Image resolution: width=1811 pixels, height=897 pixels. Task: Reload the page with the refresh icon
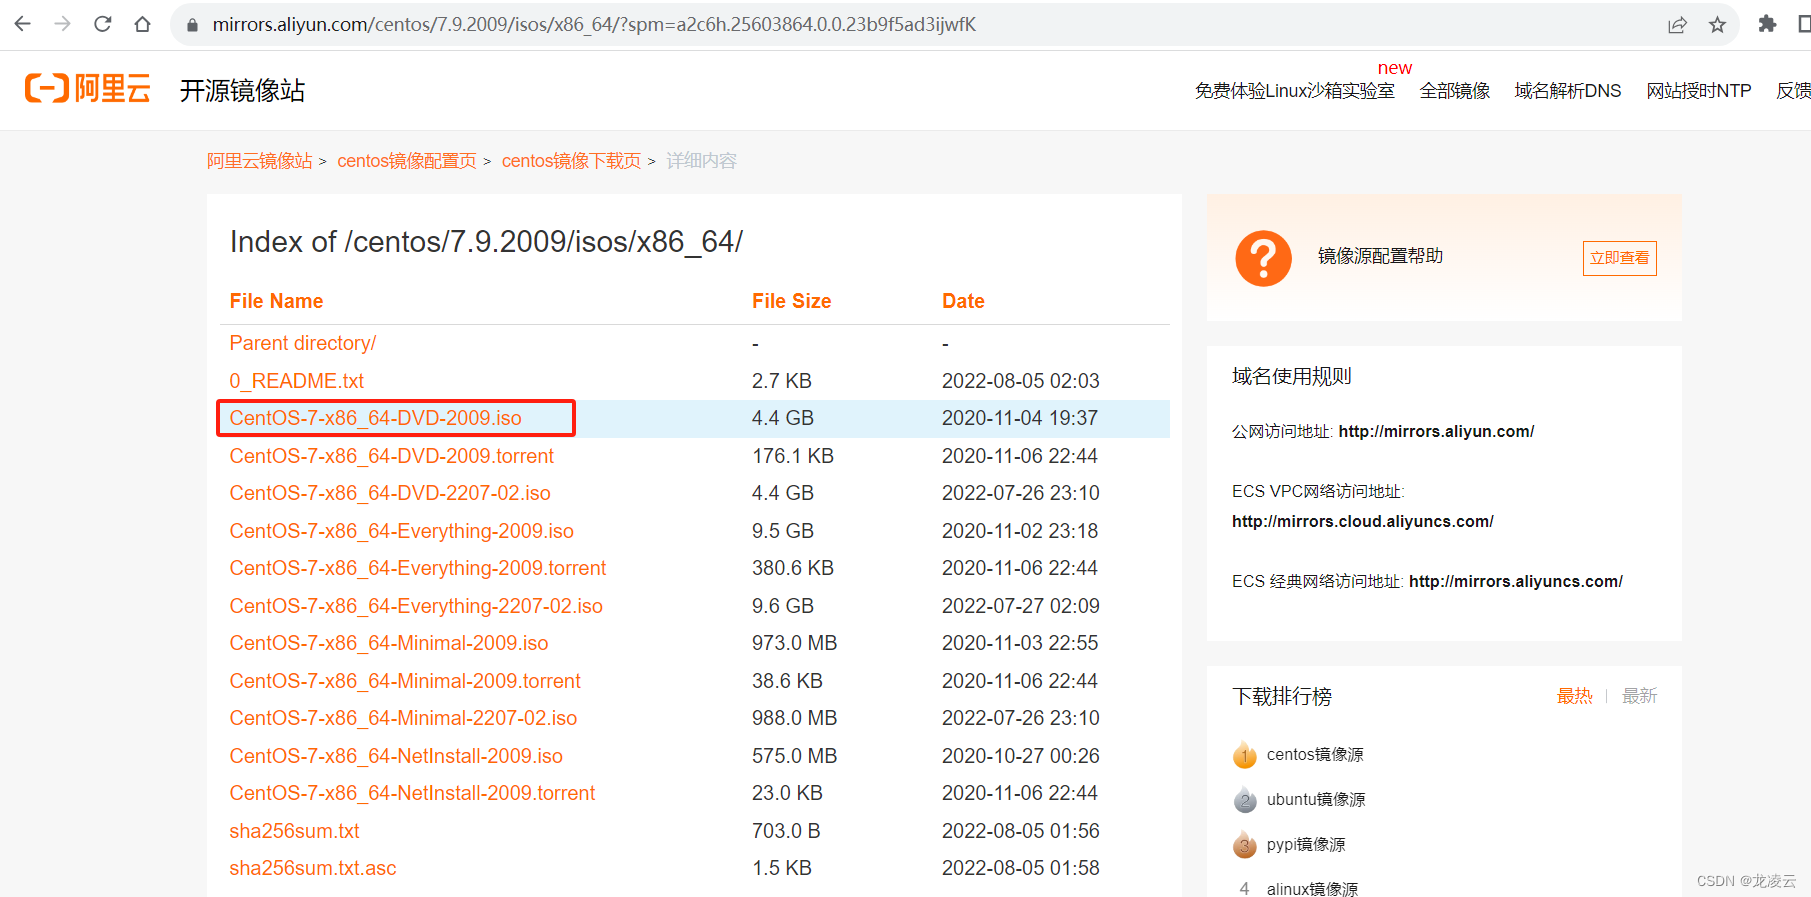102,24
